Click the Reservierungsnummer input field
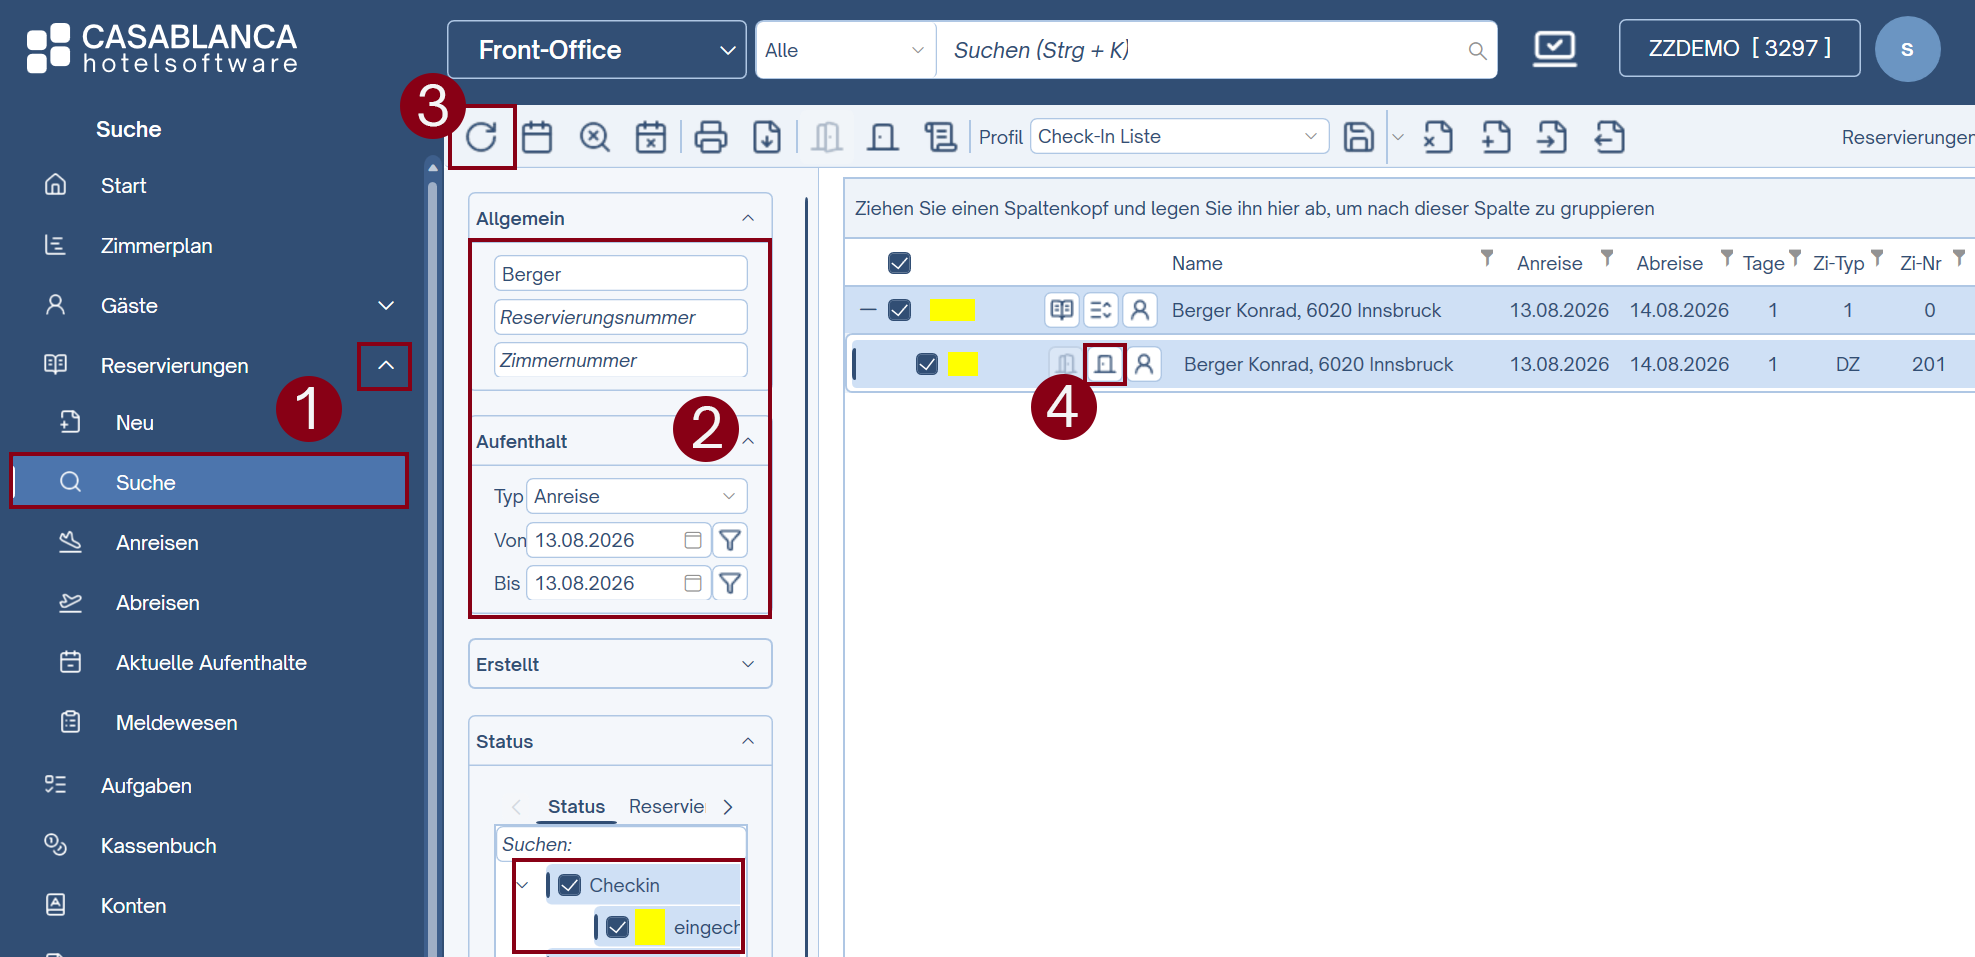The height and width of the screenshot is (957, 1975). 620,317
